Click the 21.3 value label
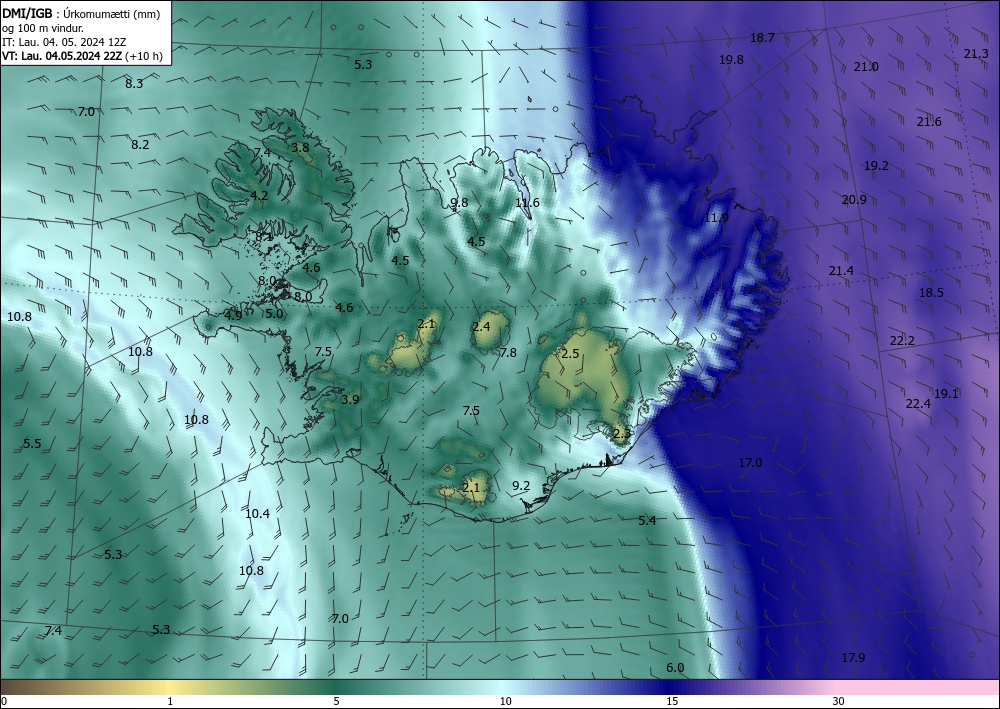This screenshot has height=709, width=1000. tap(976, 54)
